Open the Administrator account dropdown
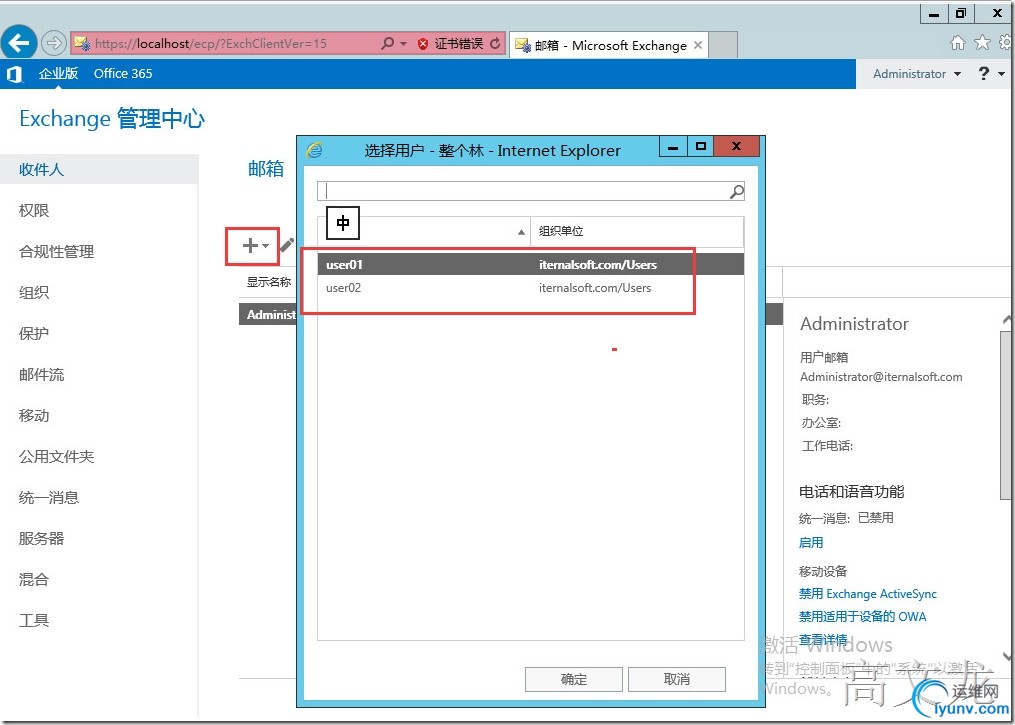 pos(917,74)
